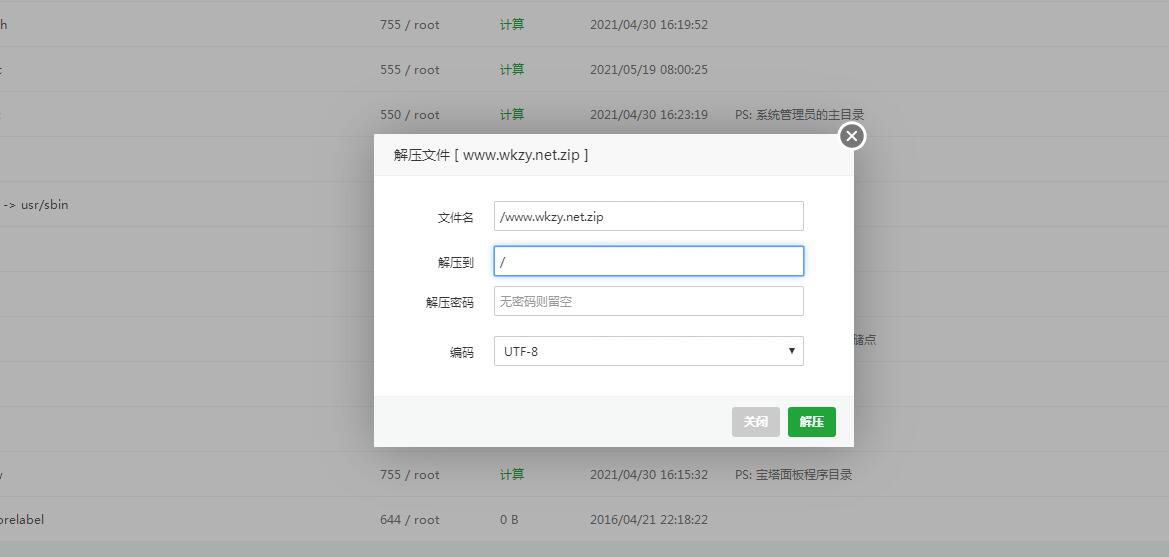Click 计算 in the 16:15:32 row
The image size is (1169, 557).
tap(512, 474)
